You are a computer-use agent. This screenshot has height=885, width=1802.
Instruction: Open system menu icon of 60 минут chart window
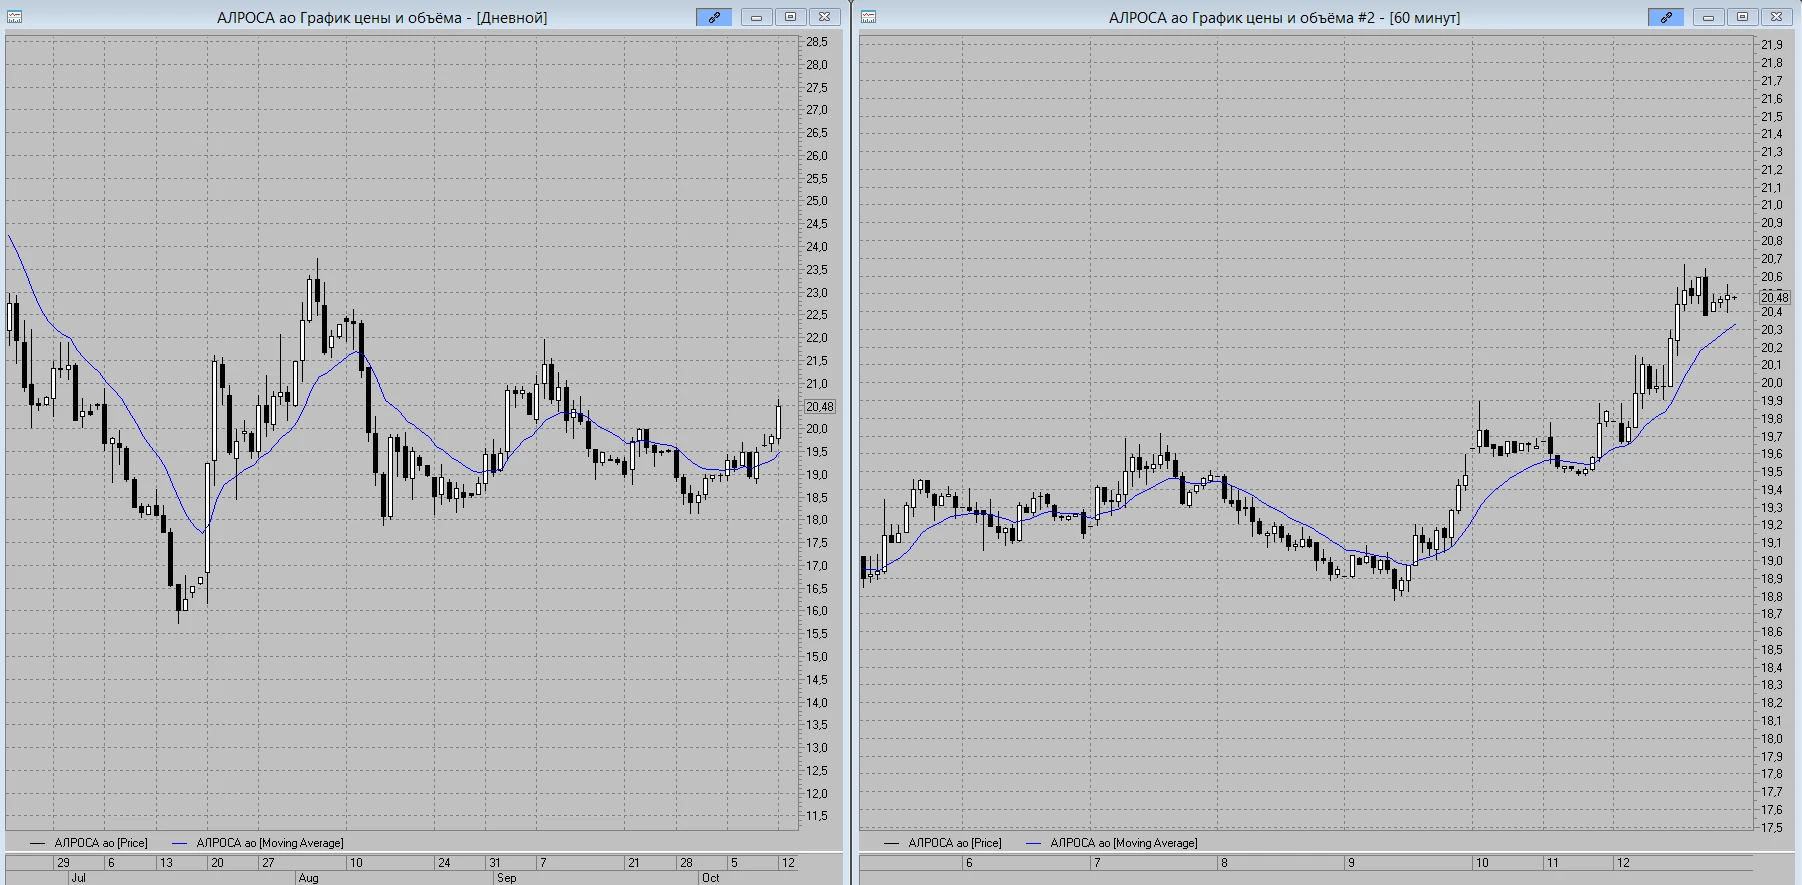(868, 17)
